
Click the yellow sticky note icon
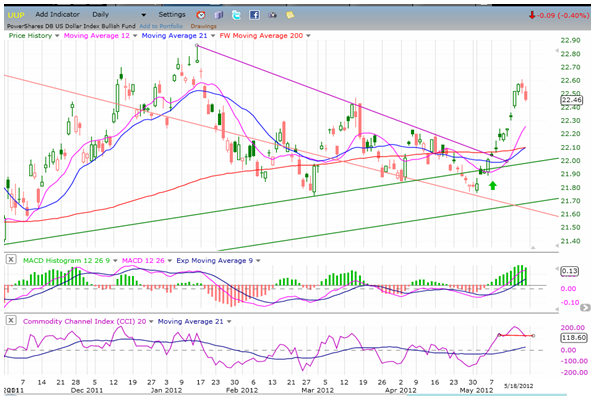290,15
